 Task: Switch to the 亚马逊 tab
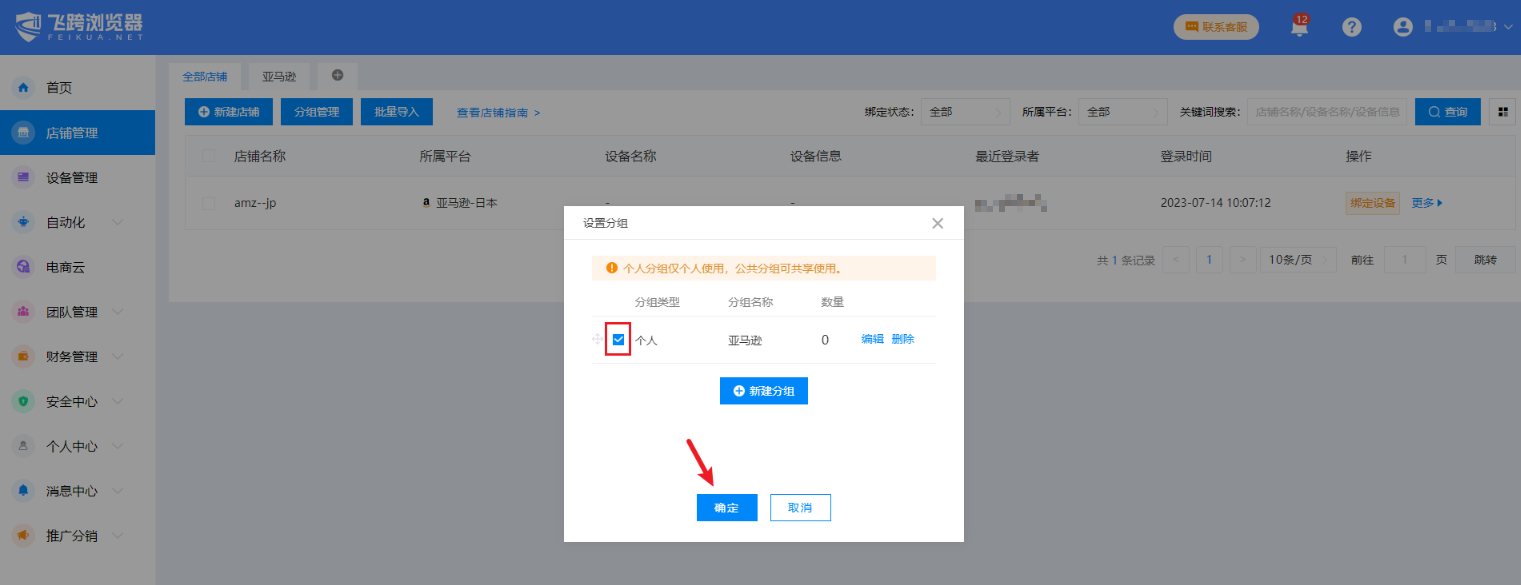click(x=279, y=76)
